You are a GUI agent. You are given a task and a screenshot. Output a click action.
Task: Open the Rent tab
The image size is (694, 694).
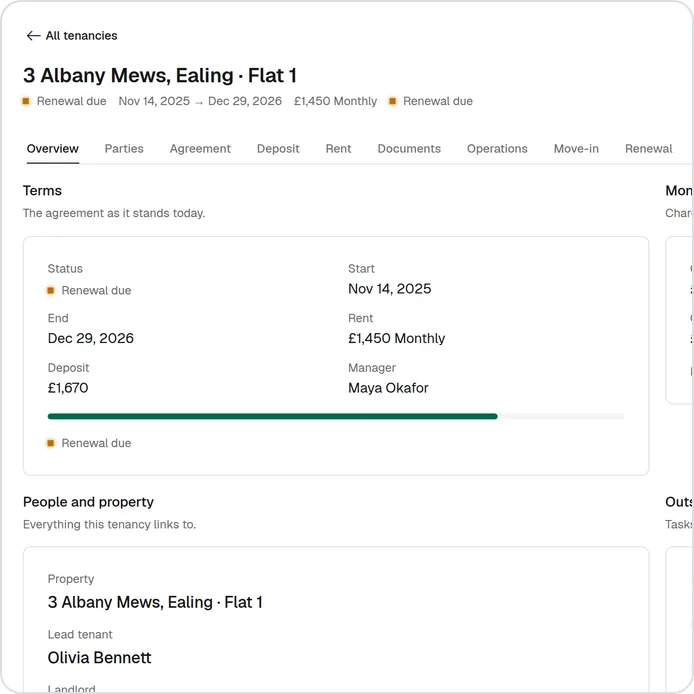(x=338, y=149)
